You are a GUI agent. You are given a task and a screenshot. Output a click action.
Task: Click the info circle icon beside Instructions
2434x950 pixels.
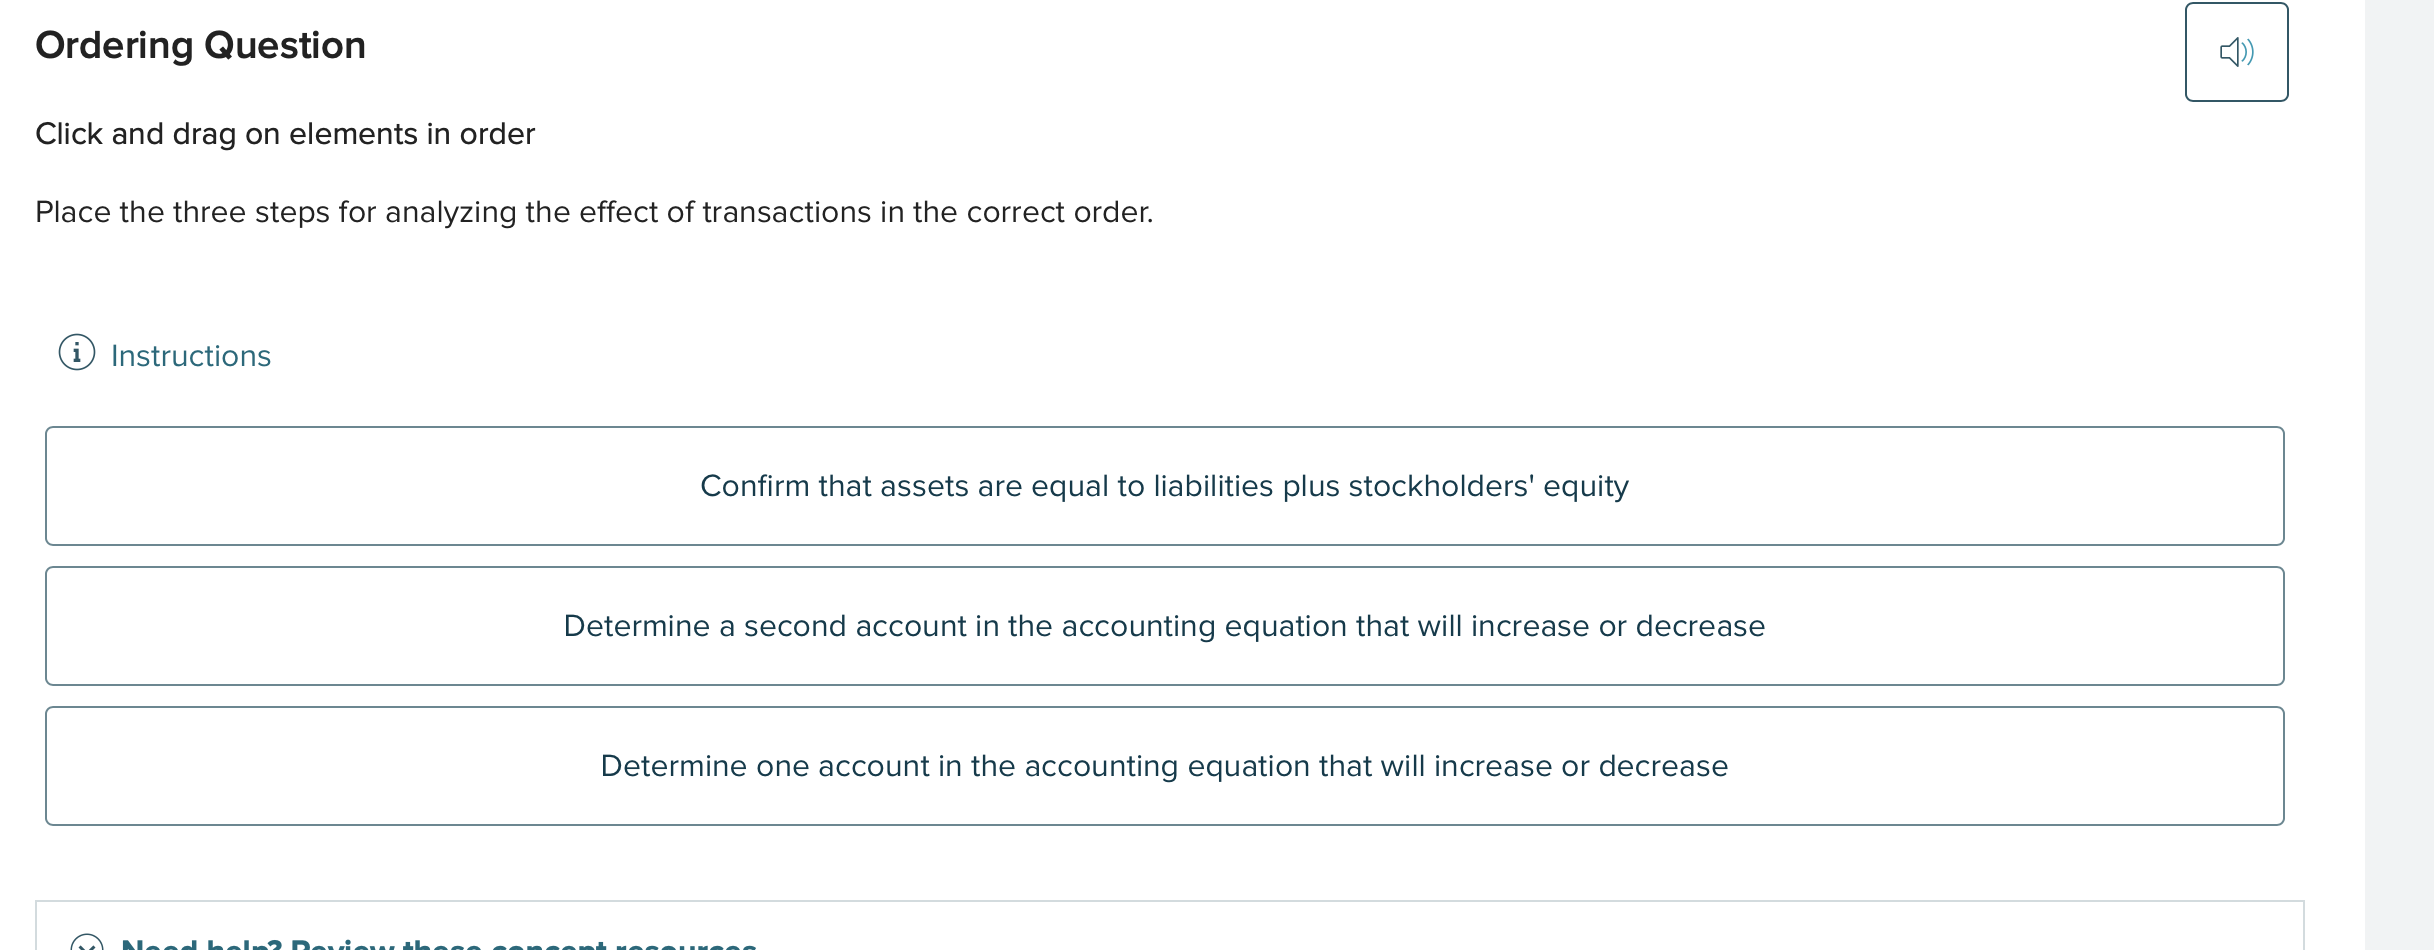point(77,353)
